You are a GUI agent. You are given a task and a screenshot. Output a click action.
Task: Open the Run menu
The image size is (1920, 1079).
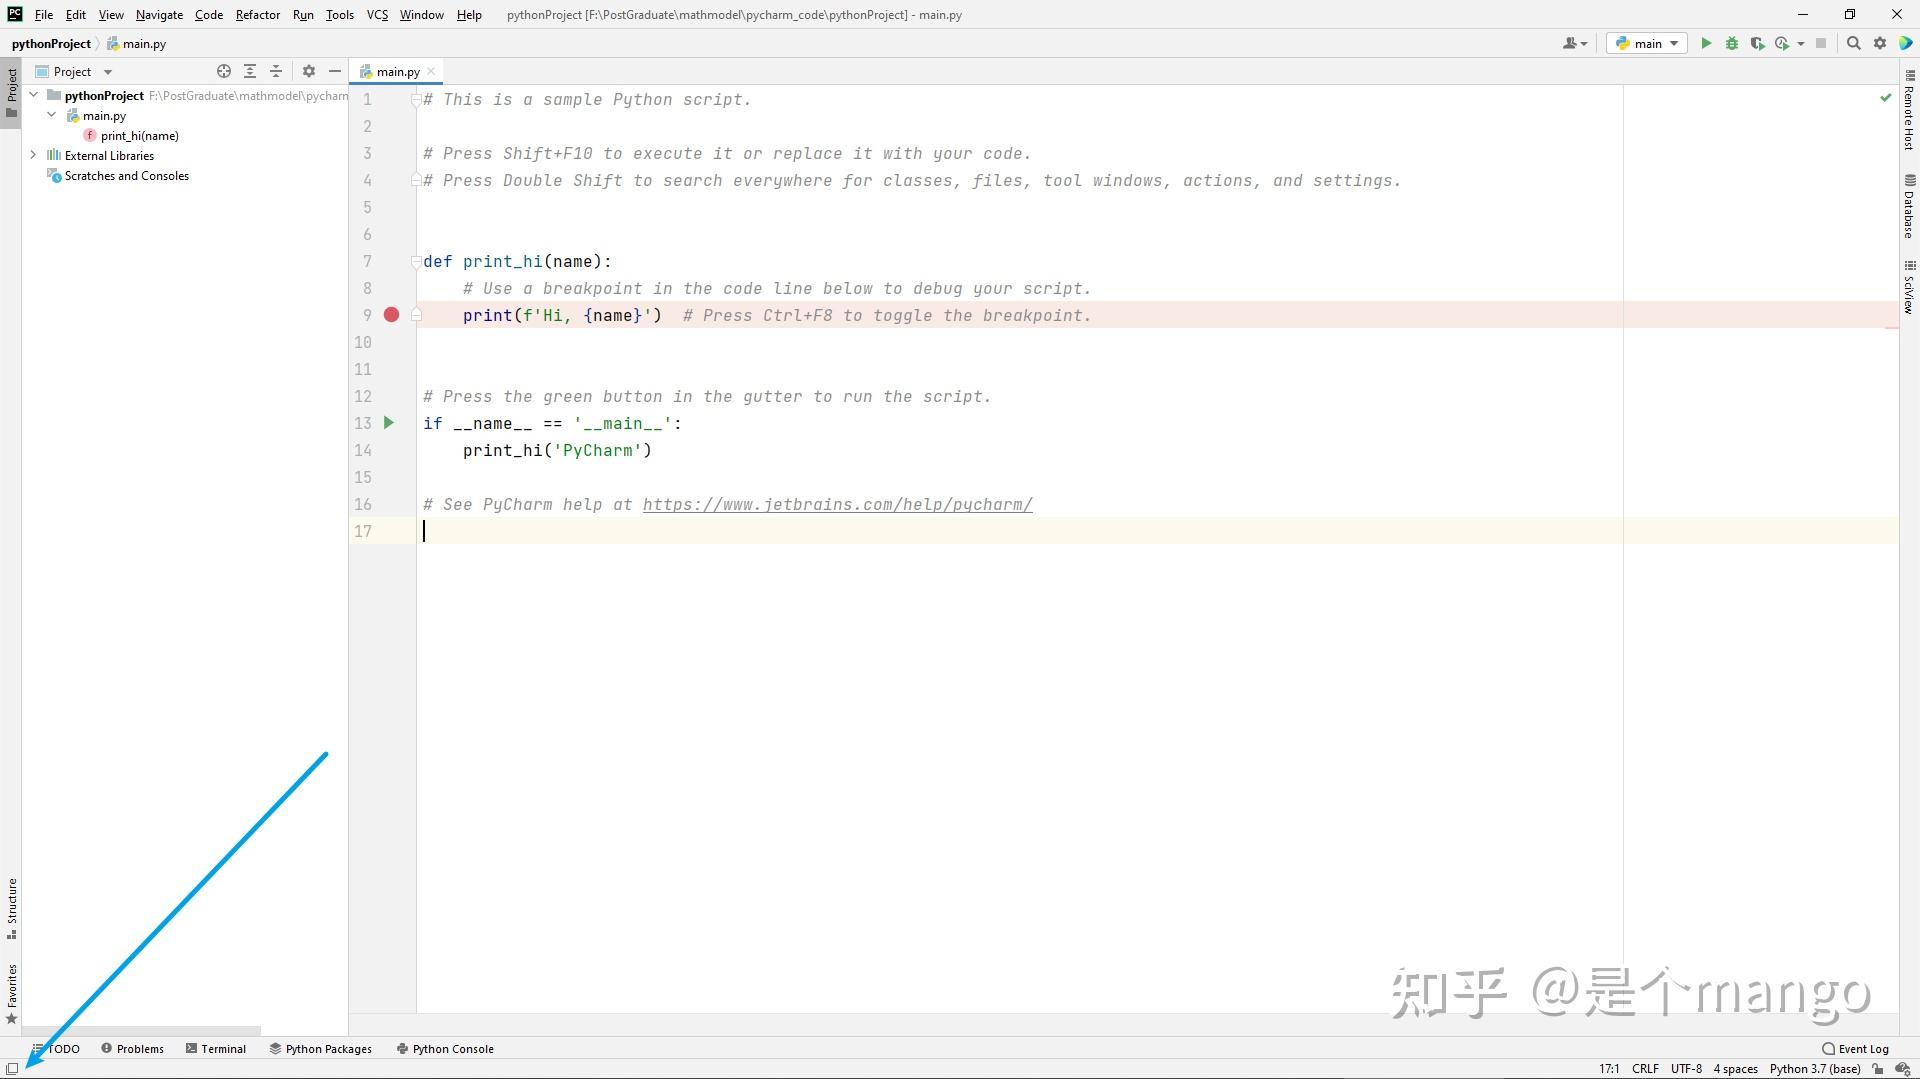303,14
